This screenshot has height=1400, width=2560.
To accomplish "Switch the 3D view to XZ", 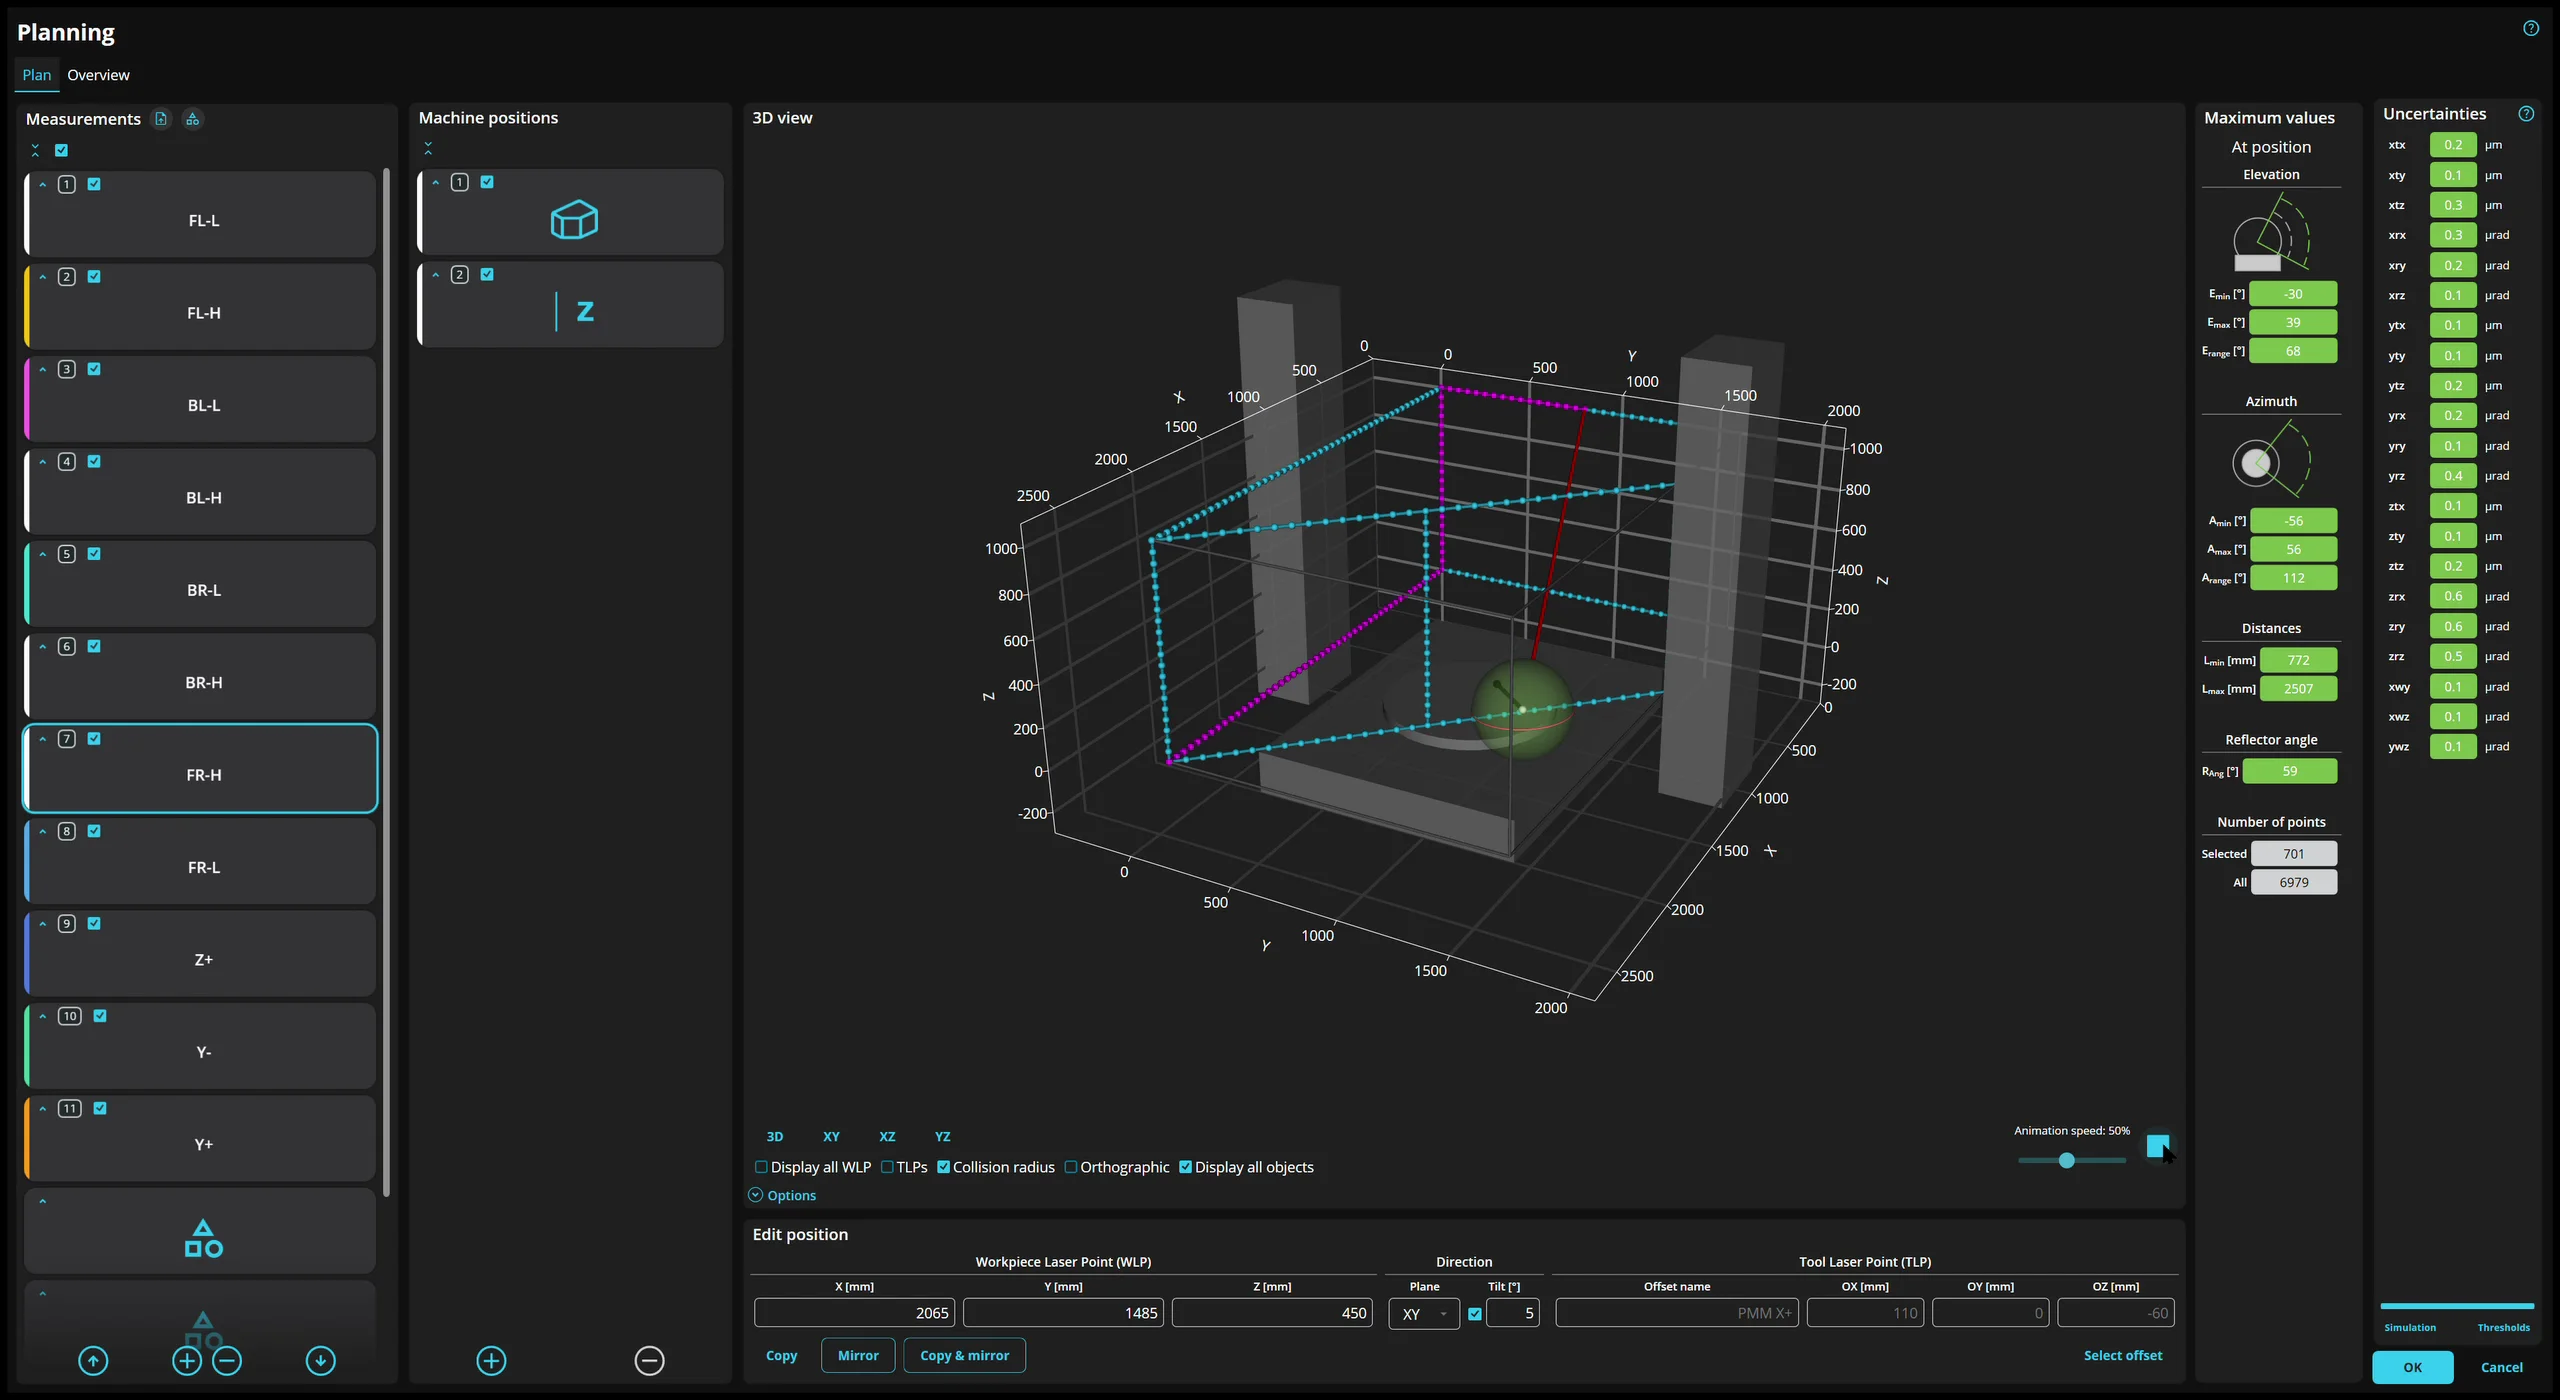I will [x=887, y=1137].
